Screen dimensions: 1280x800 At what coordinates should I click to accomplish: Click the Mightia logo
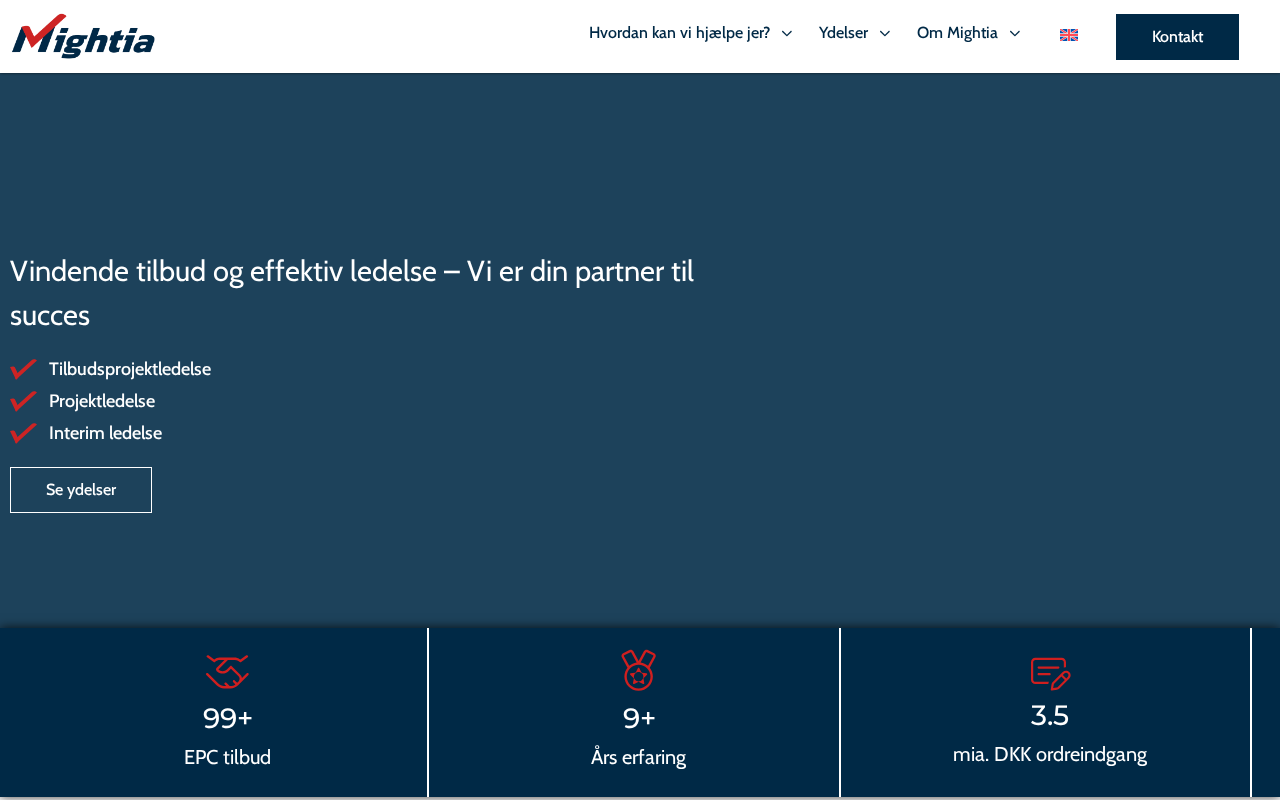click(83, 36)
